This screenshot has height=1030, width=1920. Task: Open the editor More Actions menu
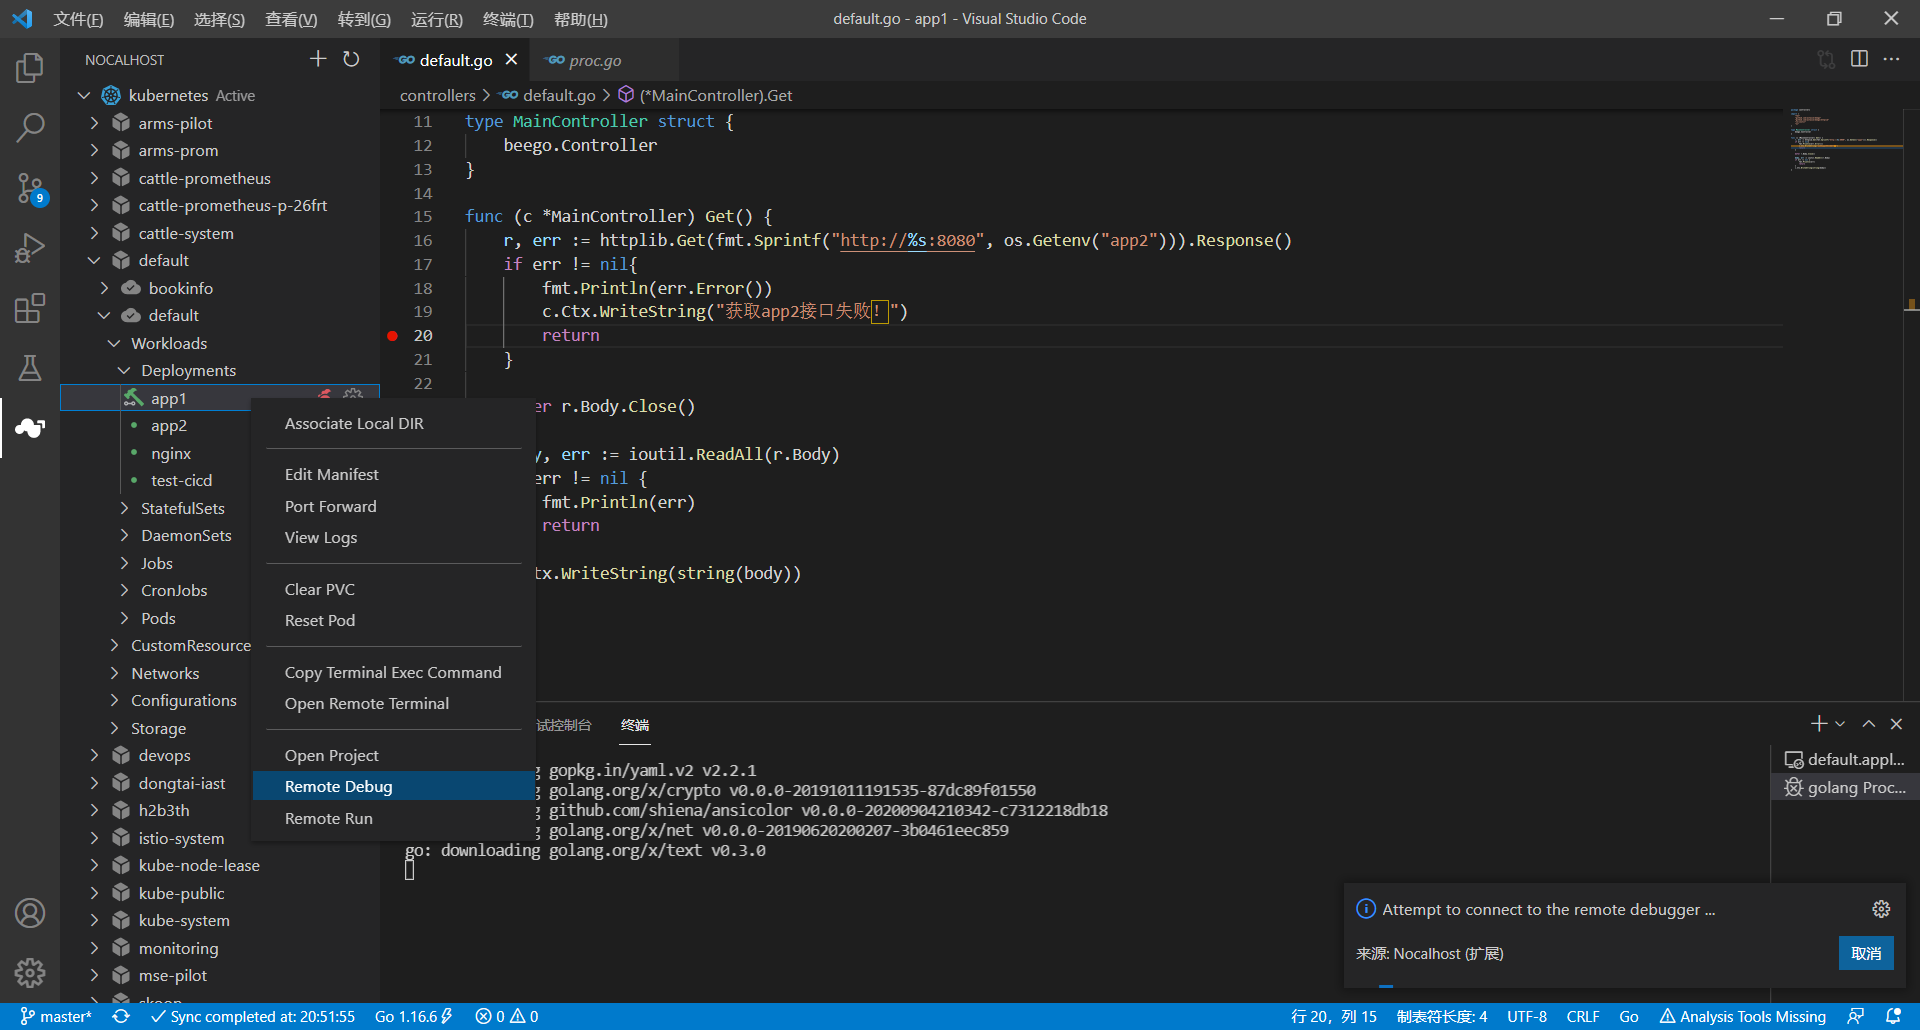click(1891, 59)
